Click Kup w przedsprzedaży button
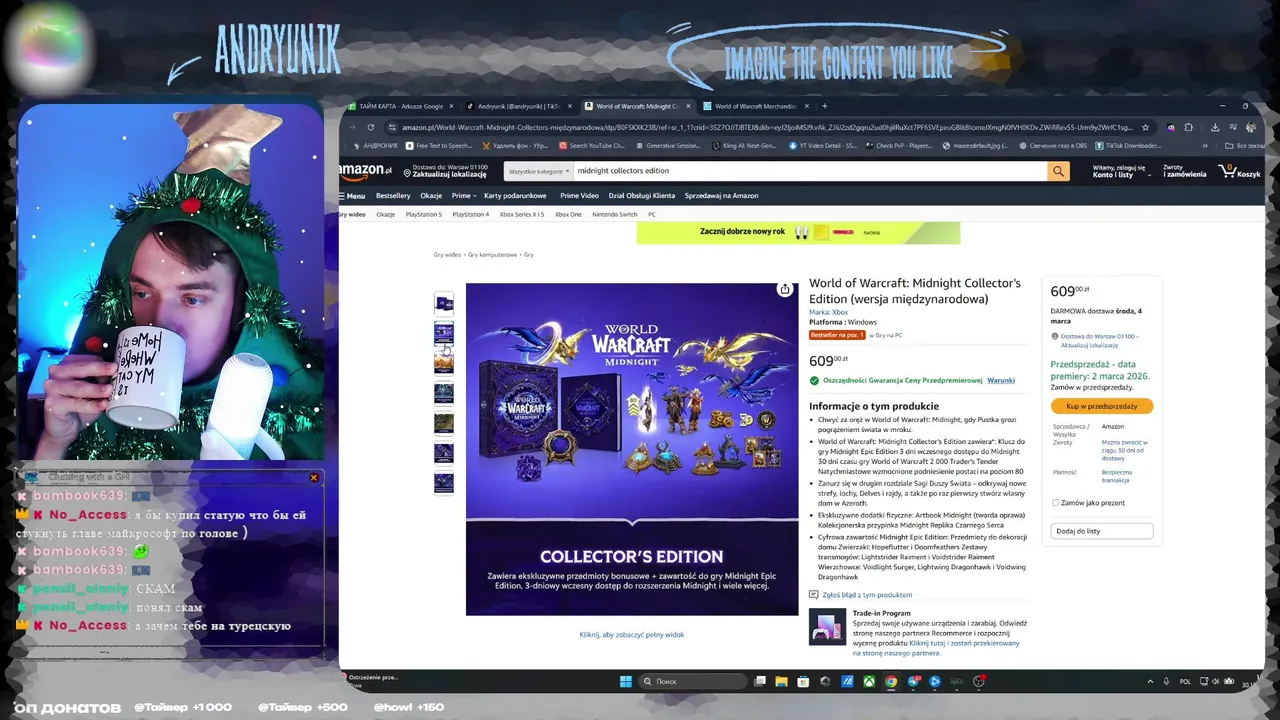This screenshot has height=720, width=1280. (1102, 406)
